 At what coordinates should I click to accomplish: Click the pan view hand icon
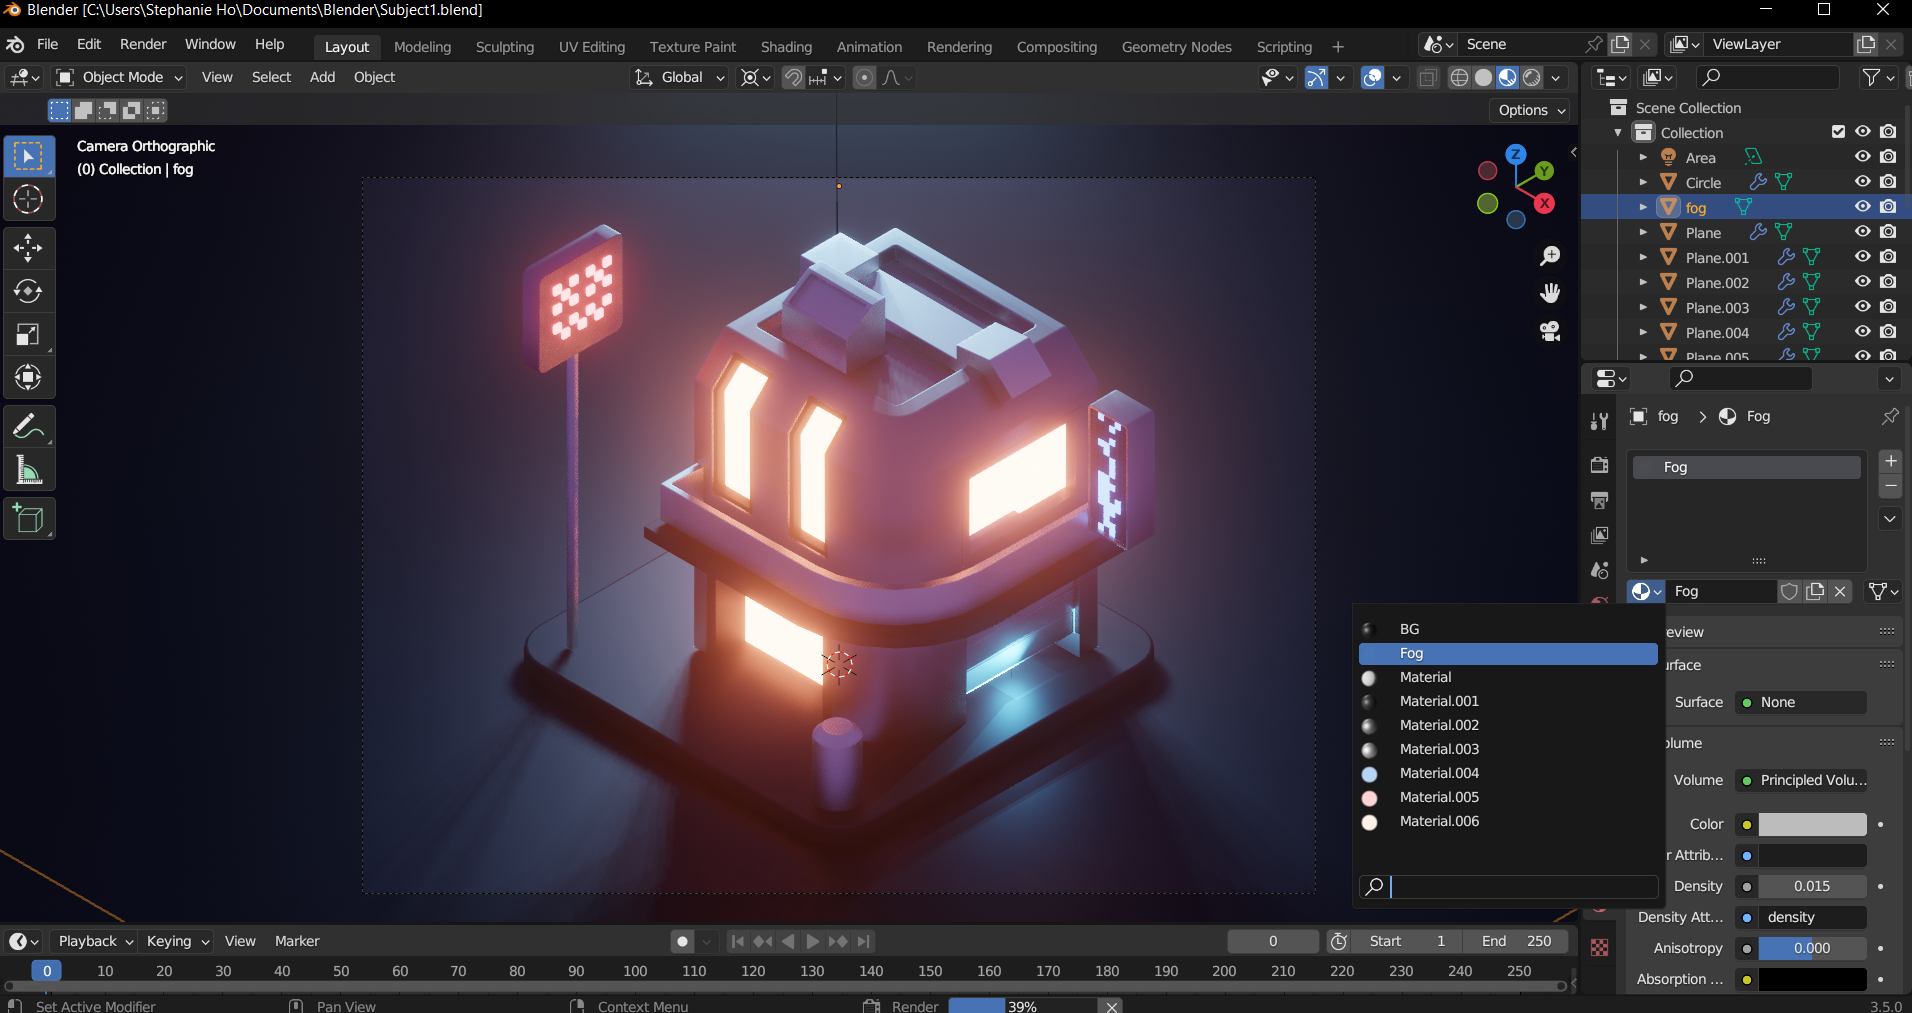(x=1550, y=293)
